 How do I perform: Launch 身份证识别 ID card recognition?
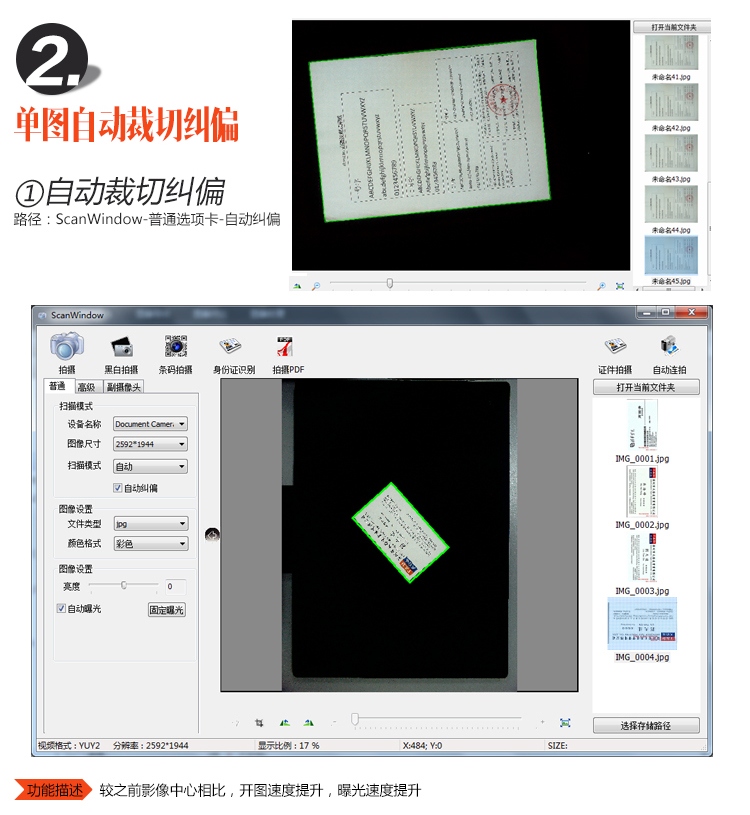point(232,347)
